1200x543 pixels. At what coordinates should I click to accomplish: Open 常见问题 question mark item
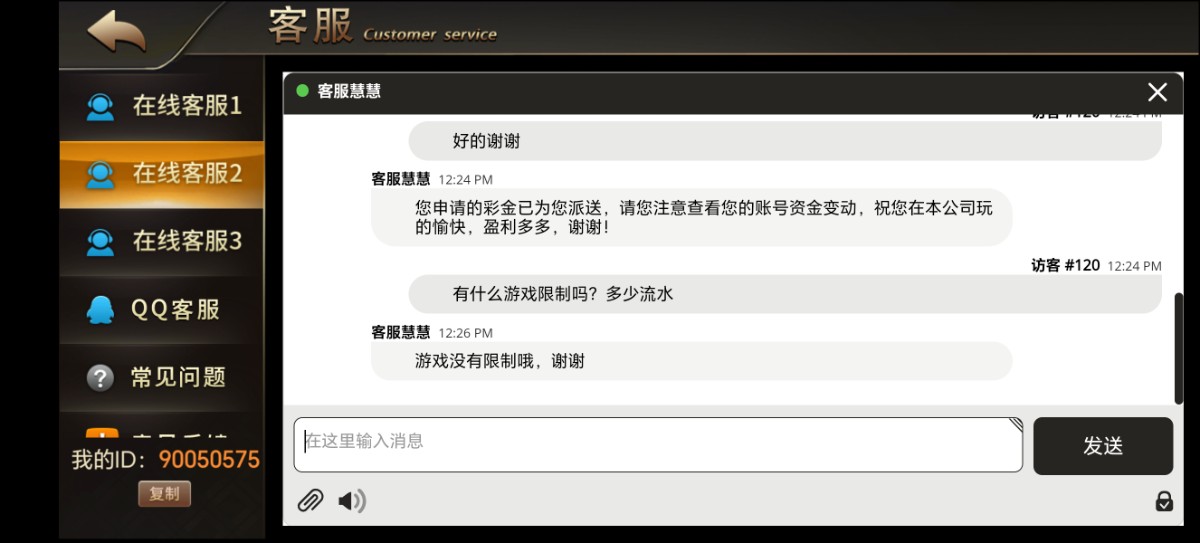click(x=162, y=378)
